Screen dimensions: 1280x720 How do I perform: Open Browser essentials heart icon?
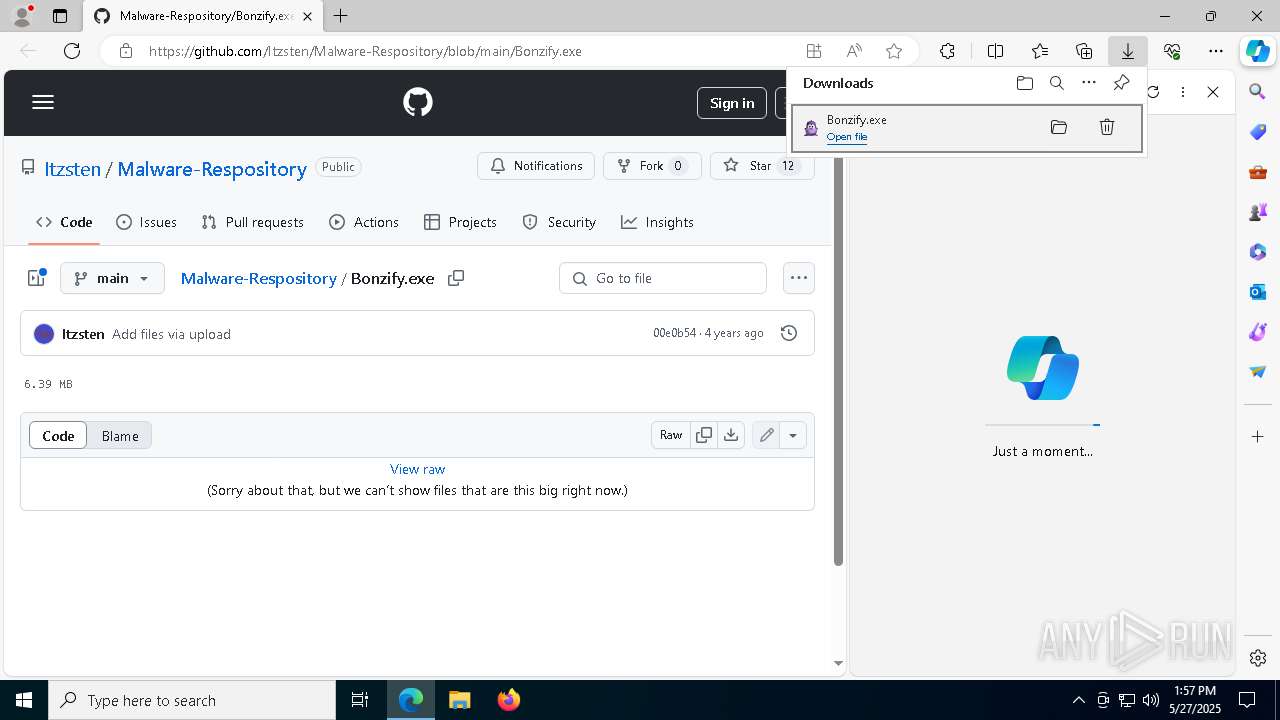[1172, 51]
